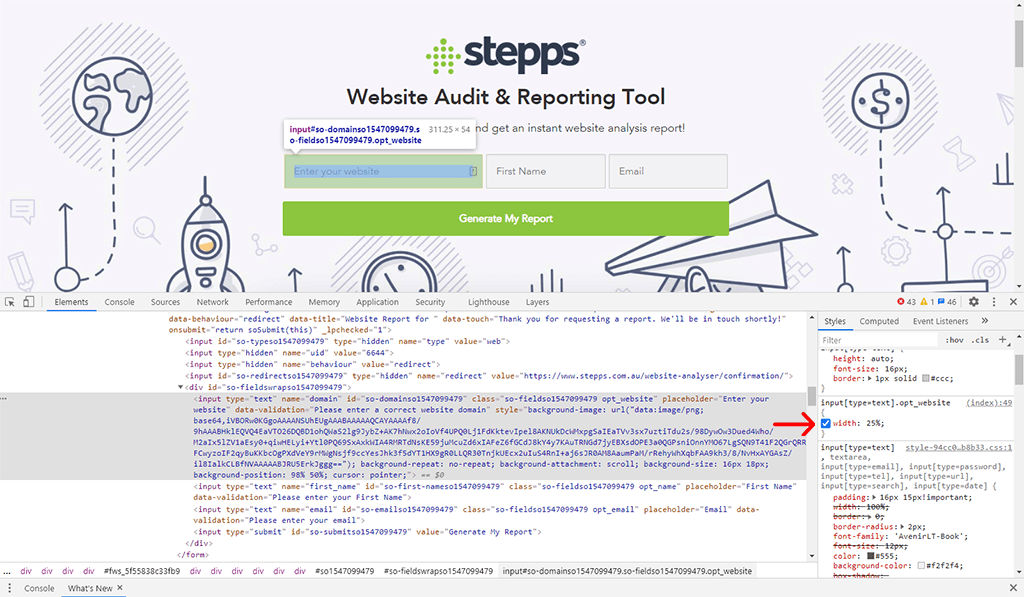Click the autofill icon in website field

(473, 171)
